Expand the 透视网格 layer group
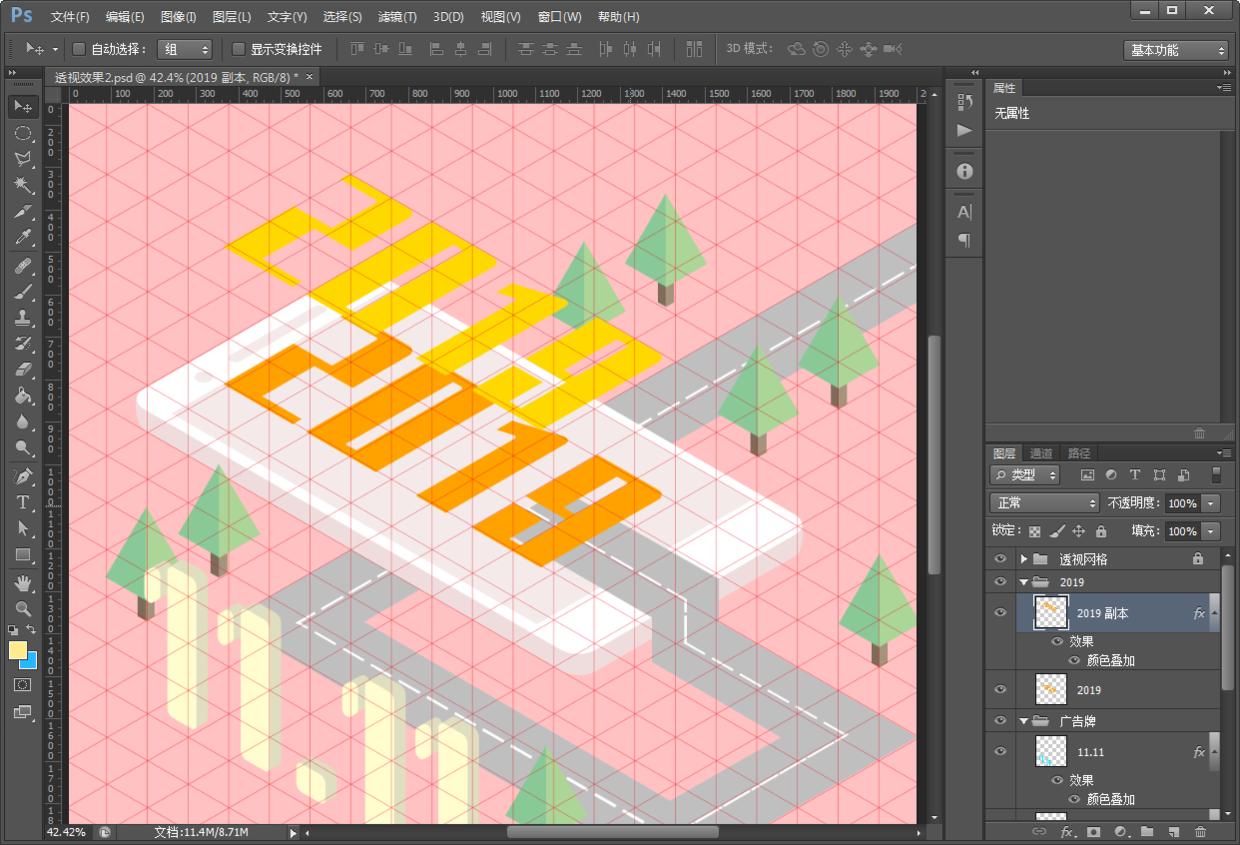The width and height of the screenshot is (1240, 845). point(1024,559)
